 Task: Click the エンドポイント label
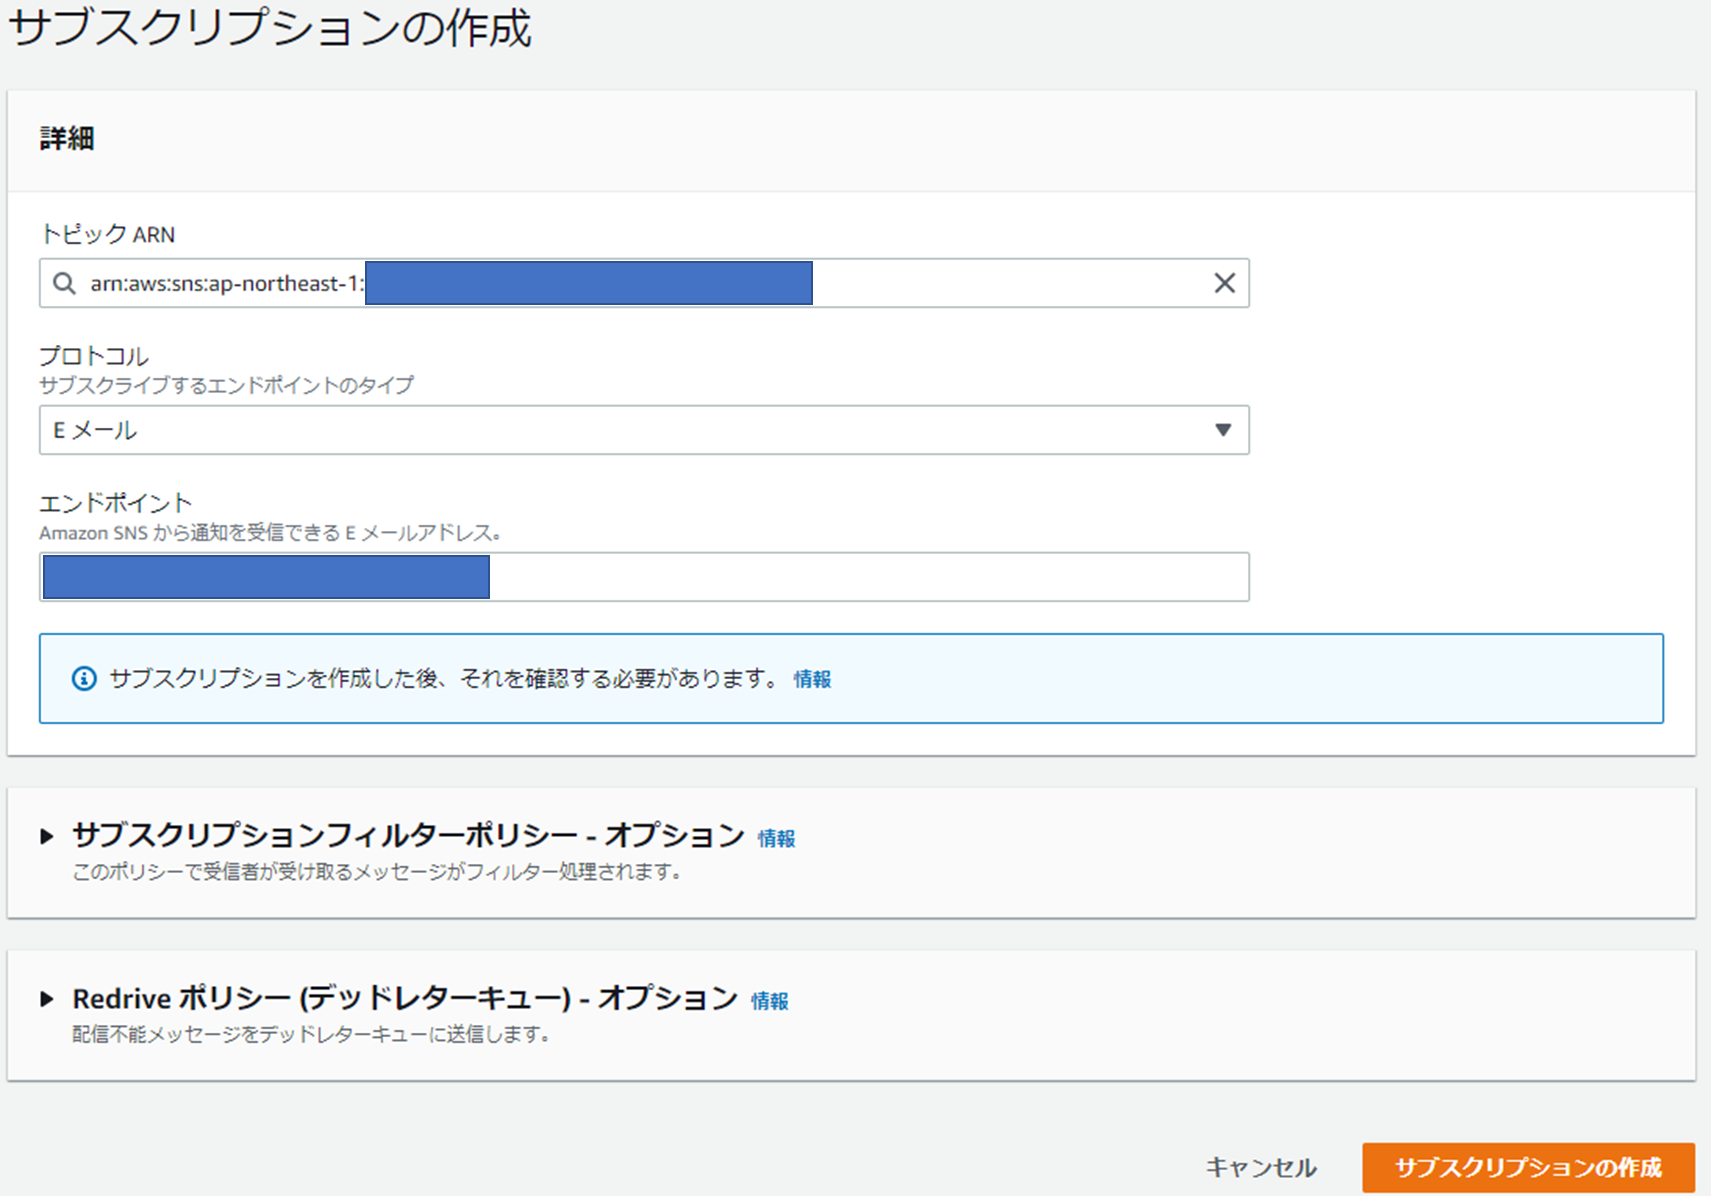115,502
